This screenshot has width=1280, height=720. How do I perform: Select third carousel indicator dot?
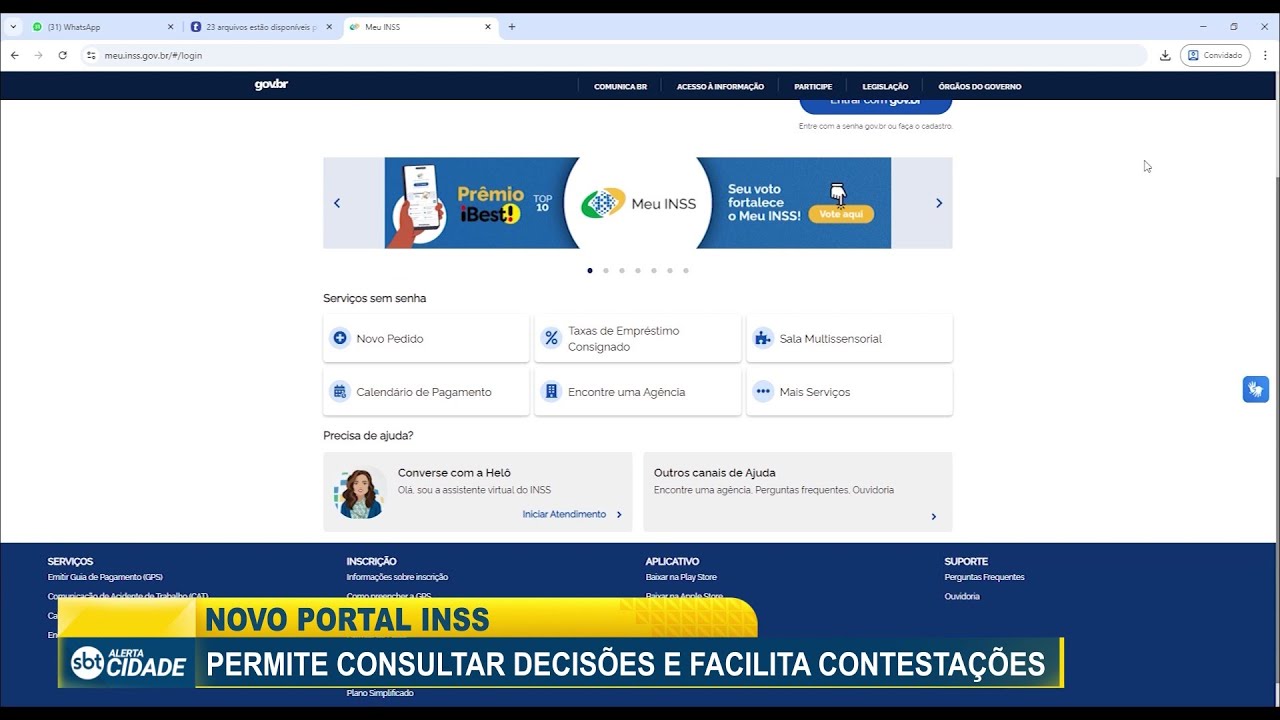622,270
